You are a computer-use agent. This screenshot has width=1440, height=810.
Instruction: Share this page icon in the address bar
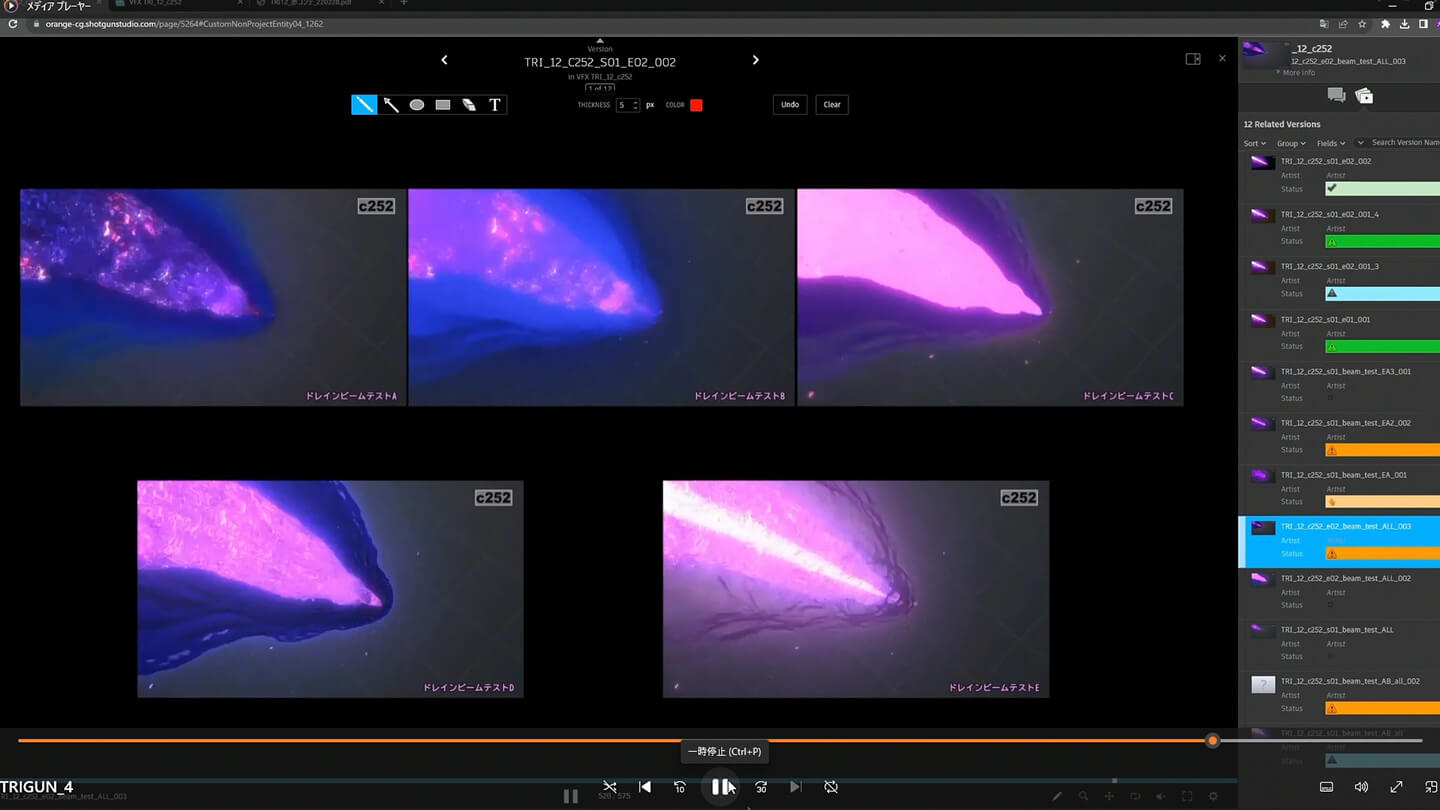tap(1343, 24)
